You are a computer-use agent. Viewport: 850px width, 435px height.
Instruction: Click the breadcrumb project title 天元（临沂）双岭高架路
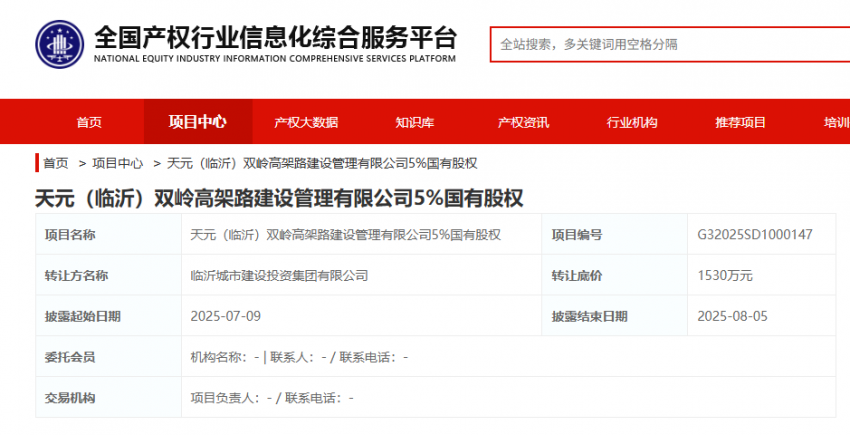click(x=322, y=163)
